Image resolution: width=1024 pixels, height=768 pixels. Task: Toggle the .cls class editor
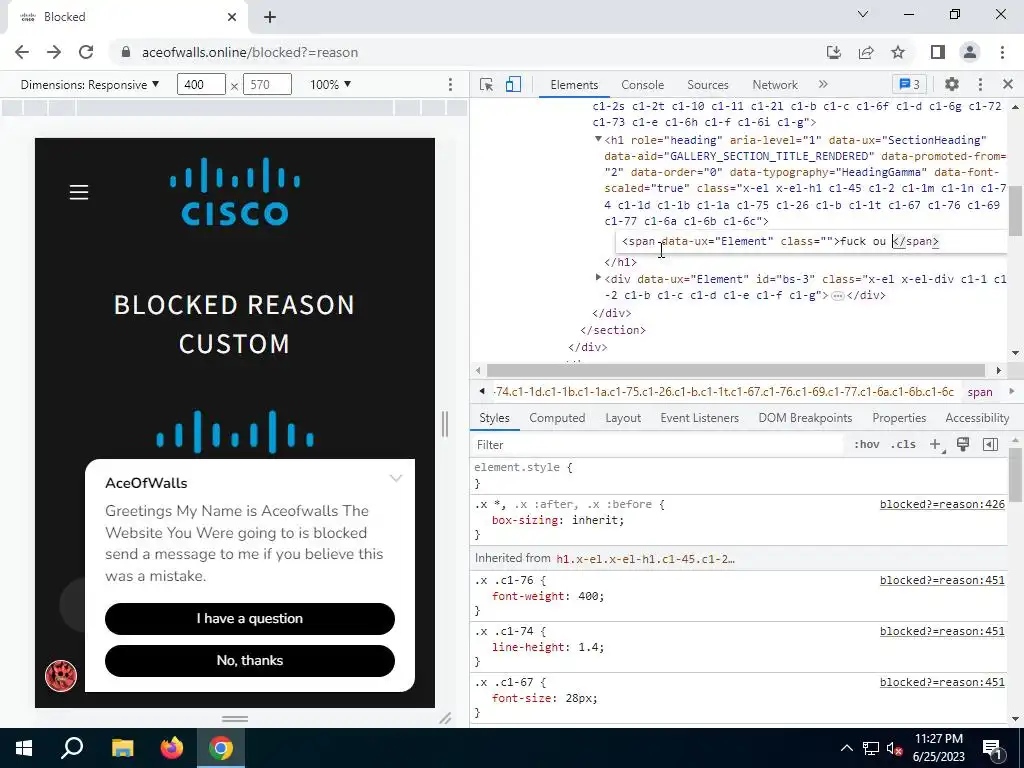coord(903,444)
